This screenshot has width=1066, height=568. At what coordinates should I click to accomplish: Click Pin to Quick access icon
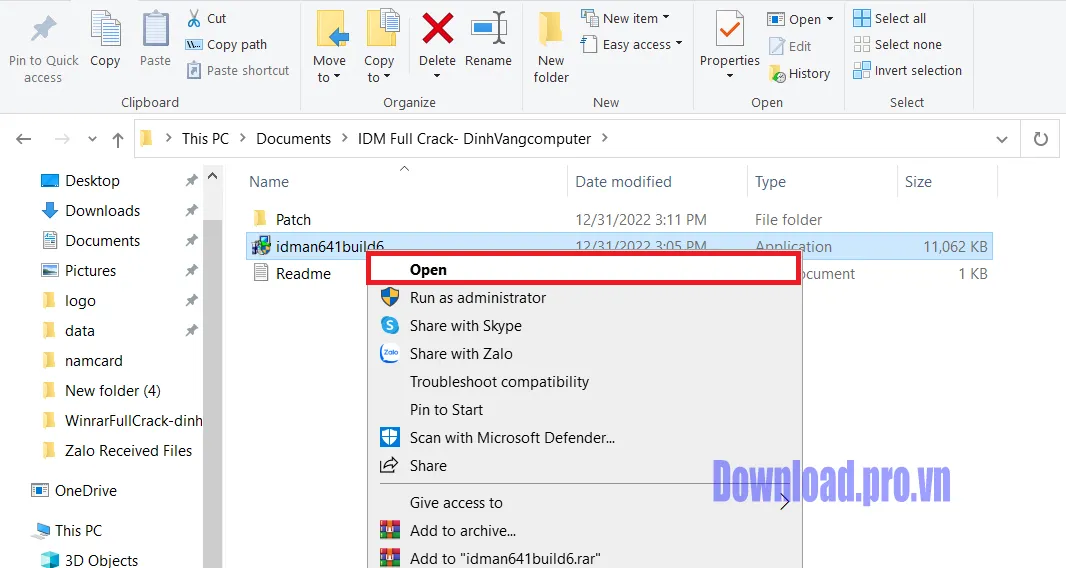[43, 30]
